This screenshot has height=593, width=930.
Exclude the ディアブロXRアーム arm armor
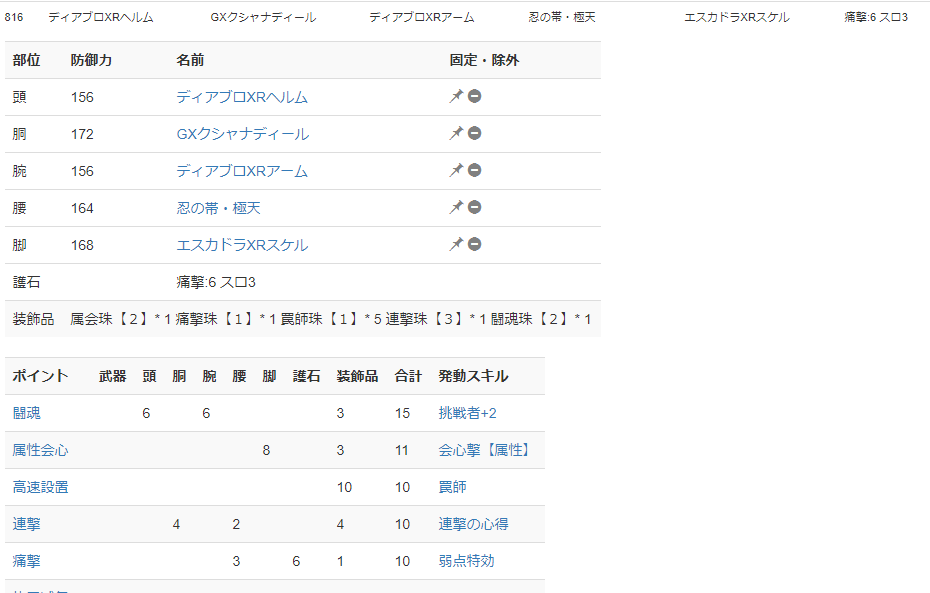click(x=474, y=170)
